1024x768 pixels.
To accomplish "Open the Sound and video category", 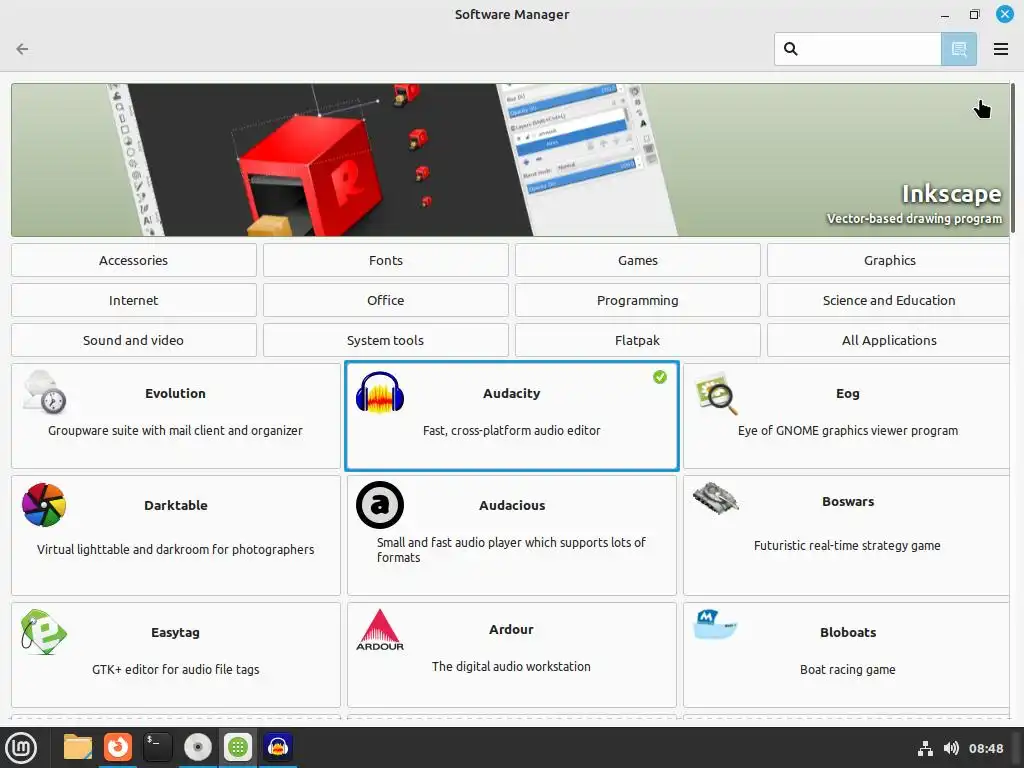I will click(133, 340).
